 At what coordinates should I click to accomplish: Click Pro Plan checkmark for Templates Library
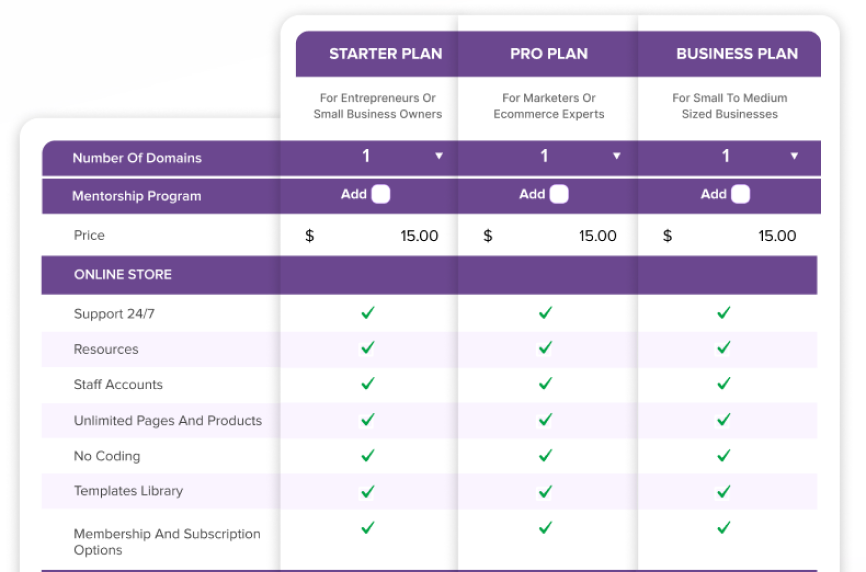click(546, 491)
